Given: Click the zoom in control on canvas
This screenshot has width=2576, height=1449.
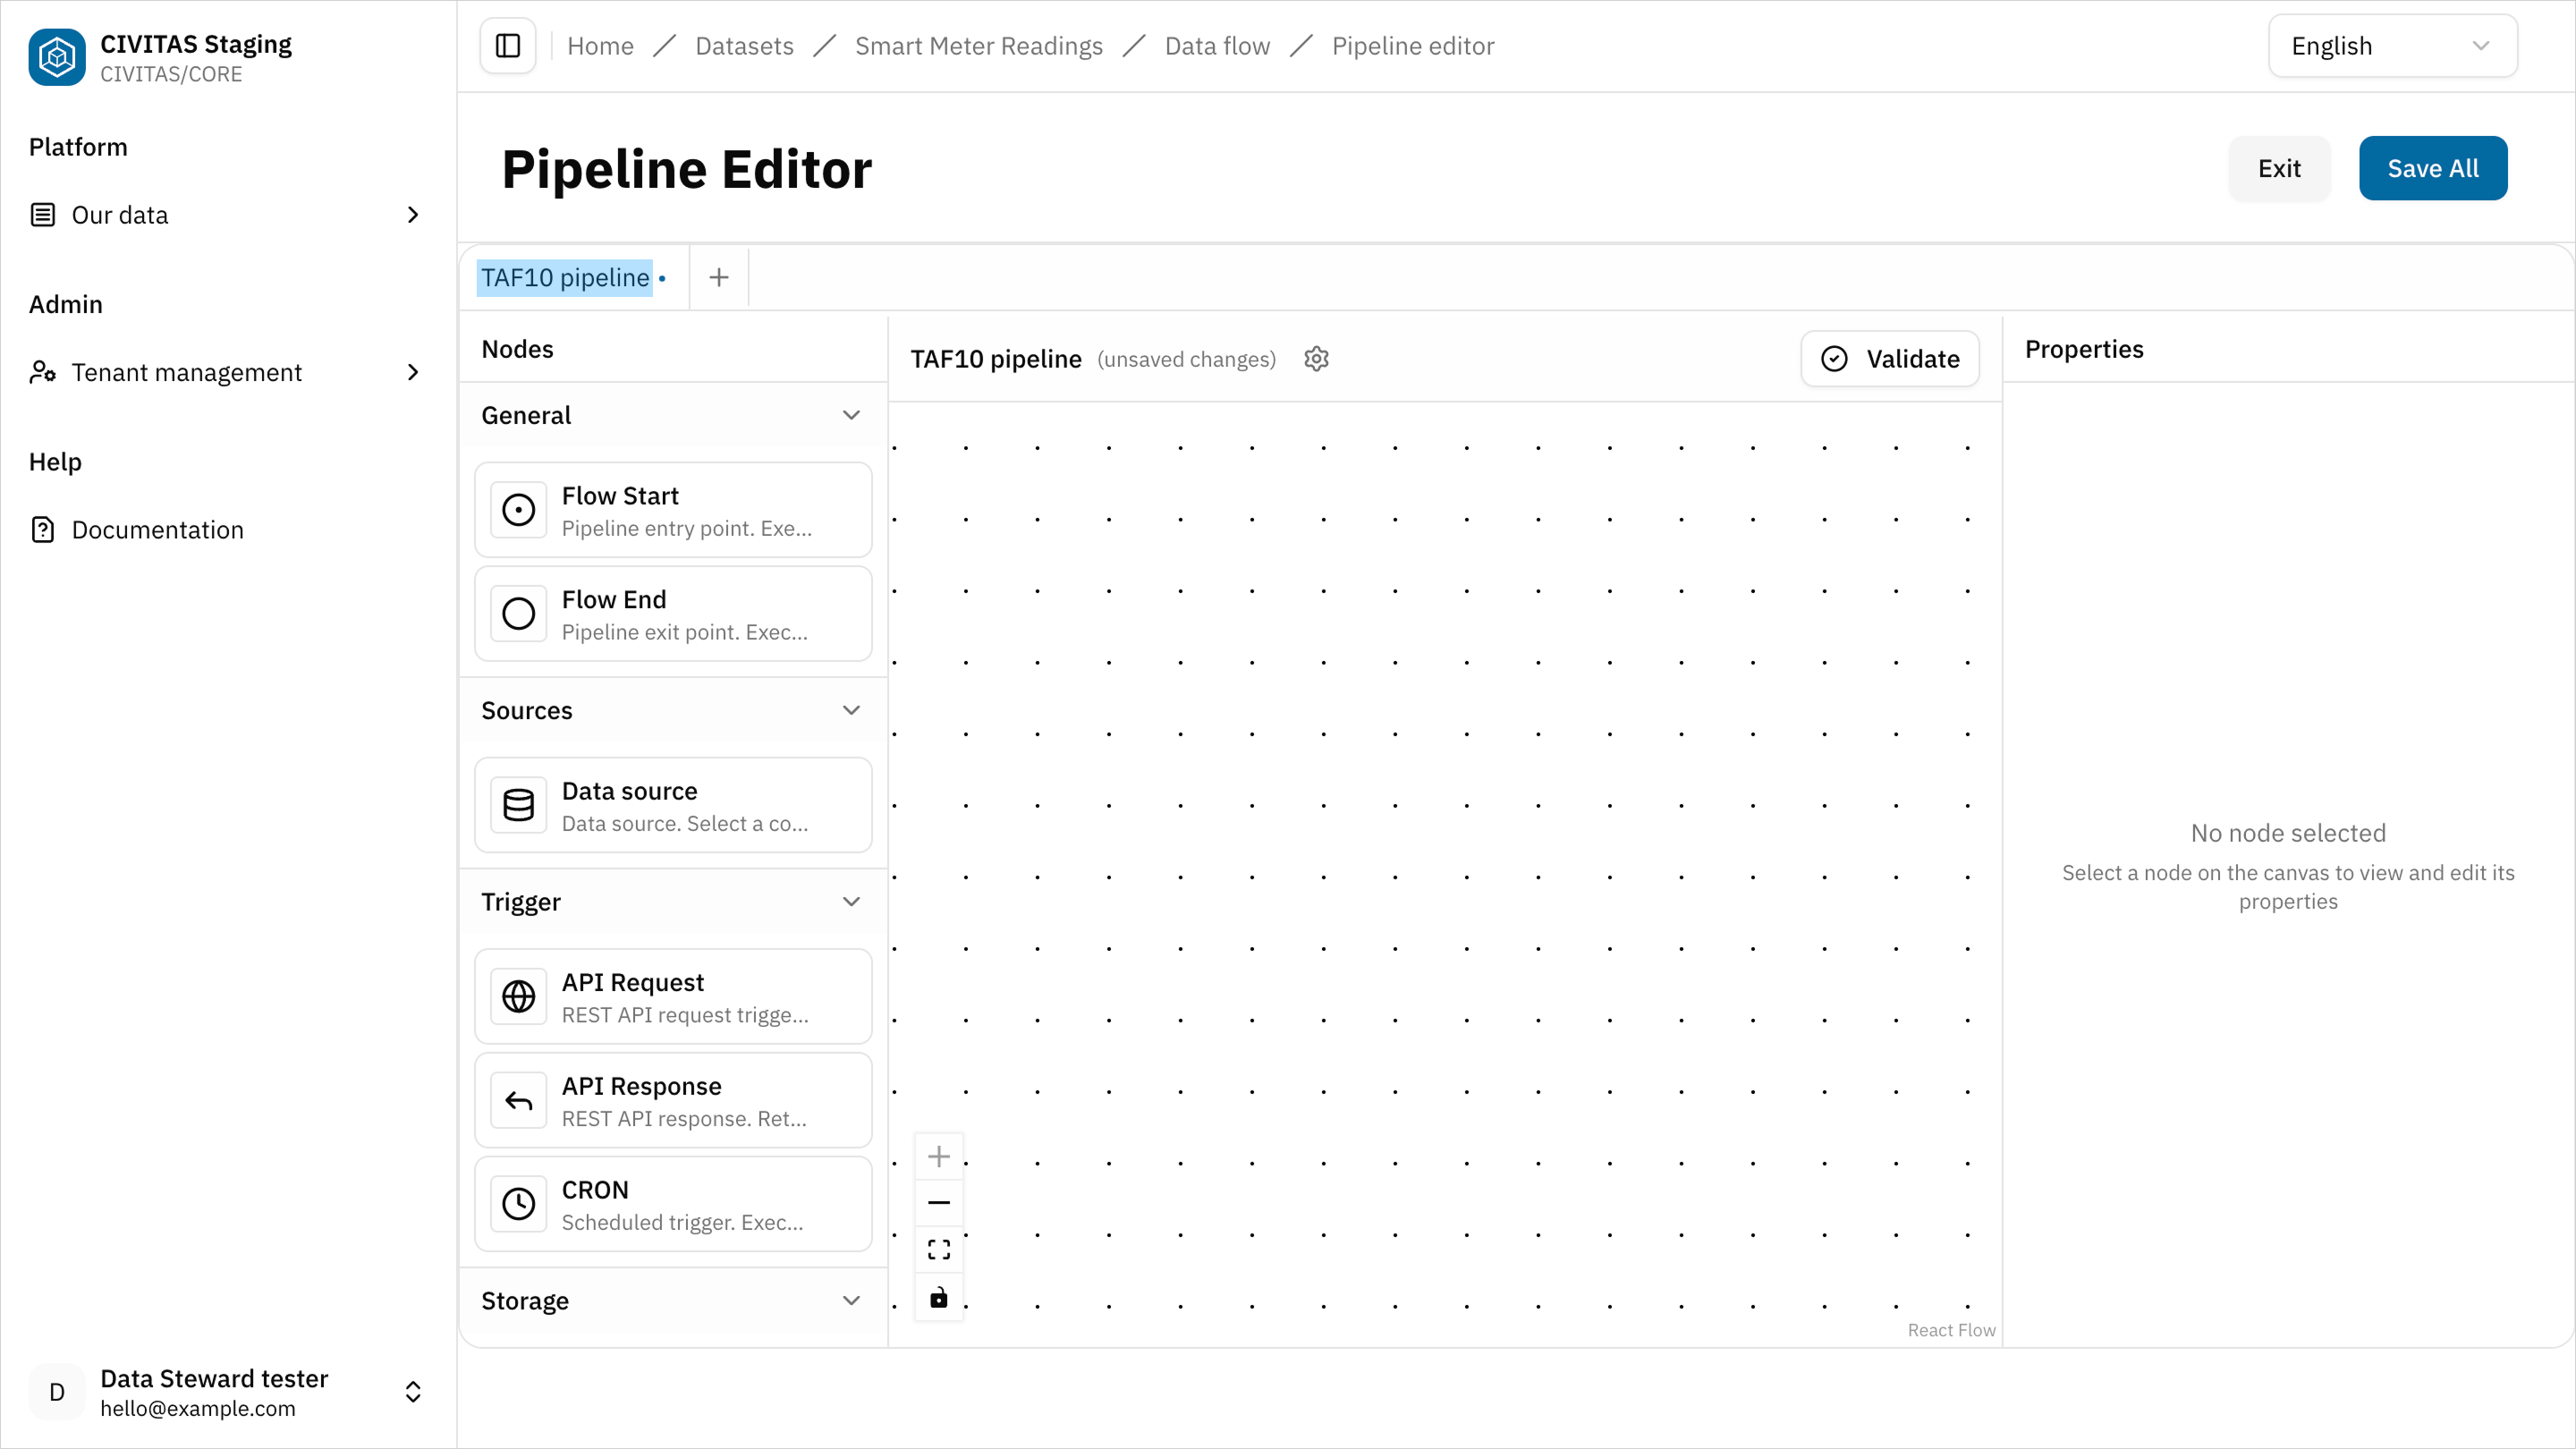Looking at the screenshot, I should point(938,1156).
